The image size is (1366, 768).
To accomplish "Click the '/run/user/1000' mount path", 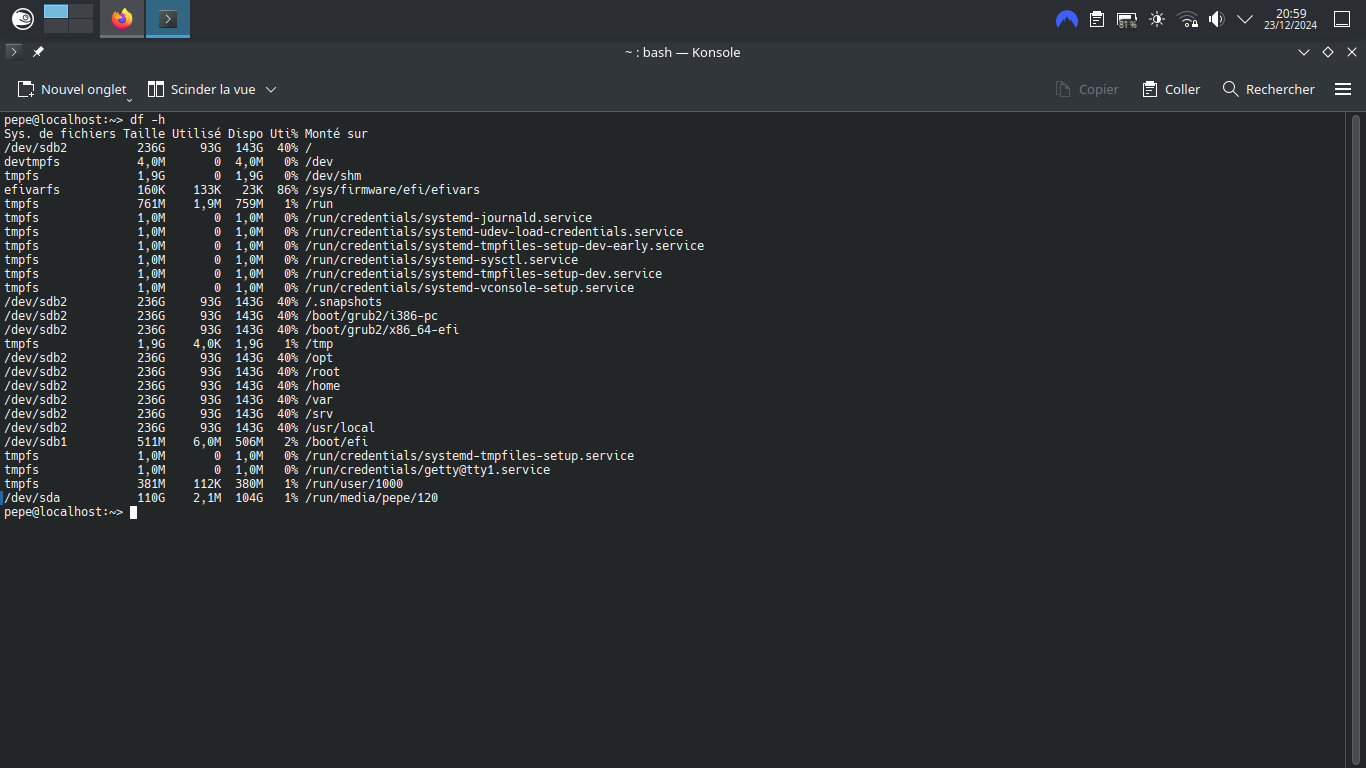I will point(354,484).
